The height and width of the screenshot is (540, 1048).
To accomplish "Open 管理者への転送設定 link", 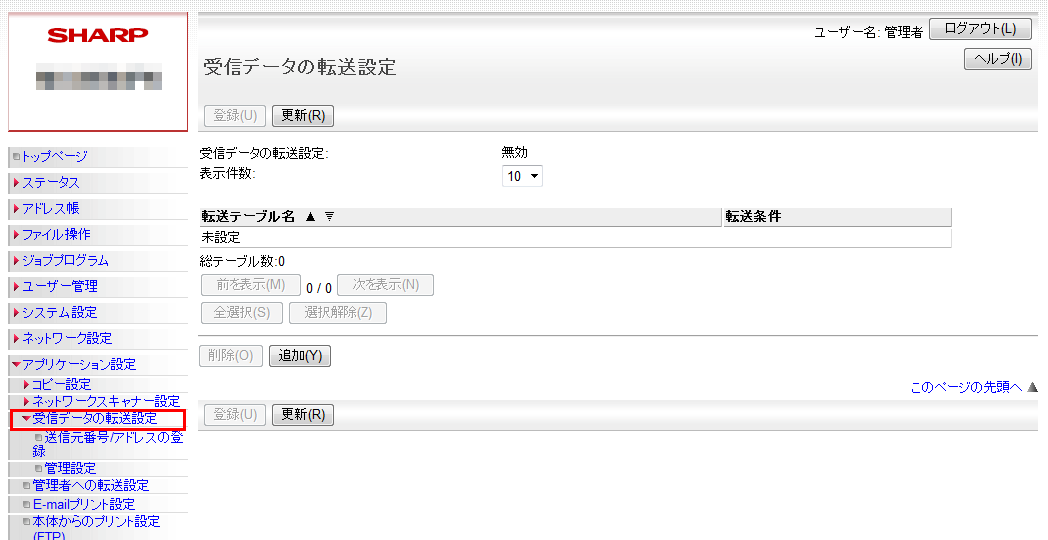I will [x=91, y=485].
